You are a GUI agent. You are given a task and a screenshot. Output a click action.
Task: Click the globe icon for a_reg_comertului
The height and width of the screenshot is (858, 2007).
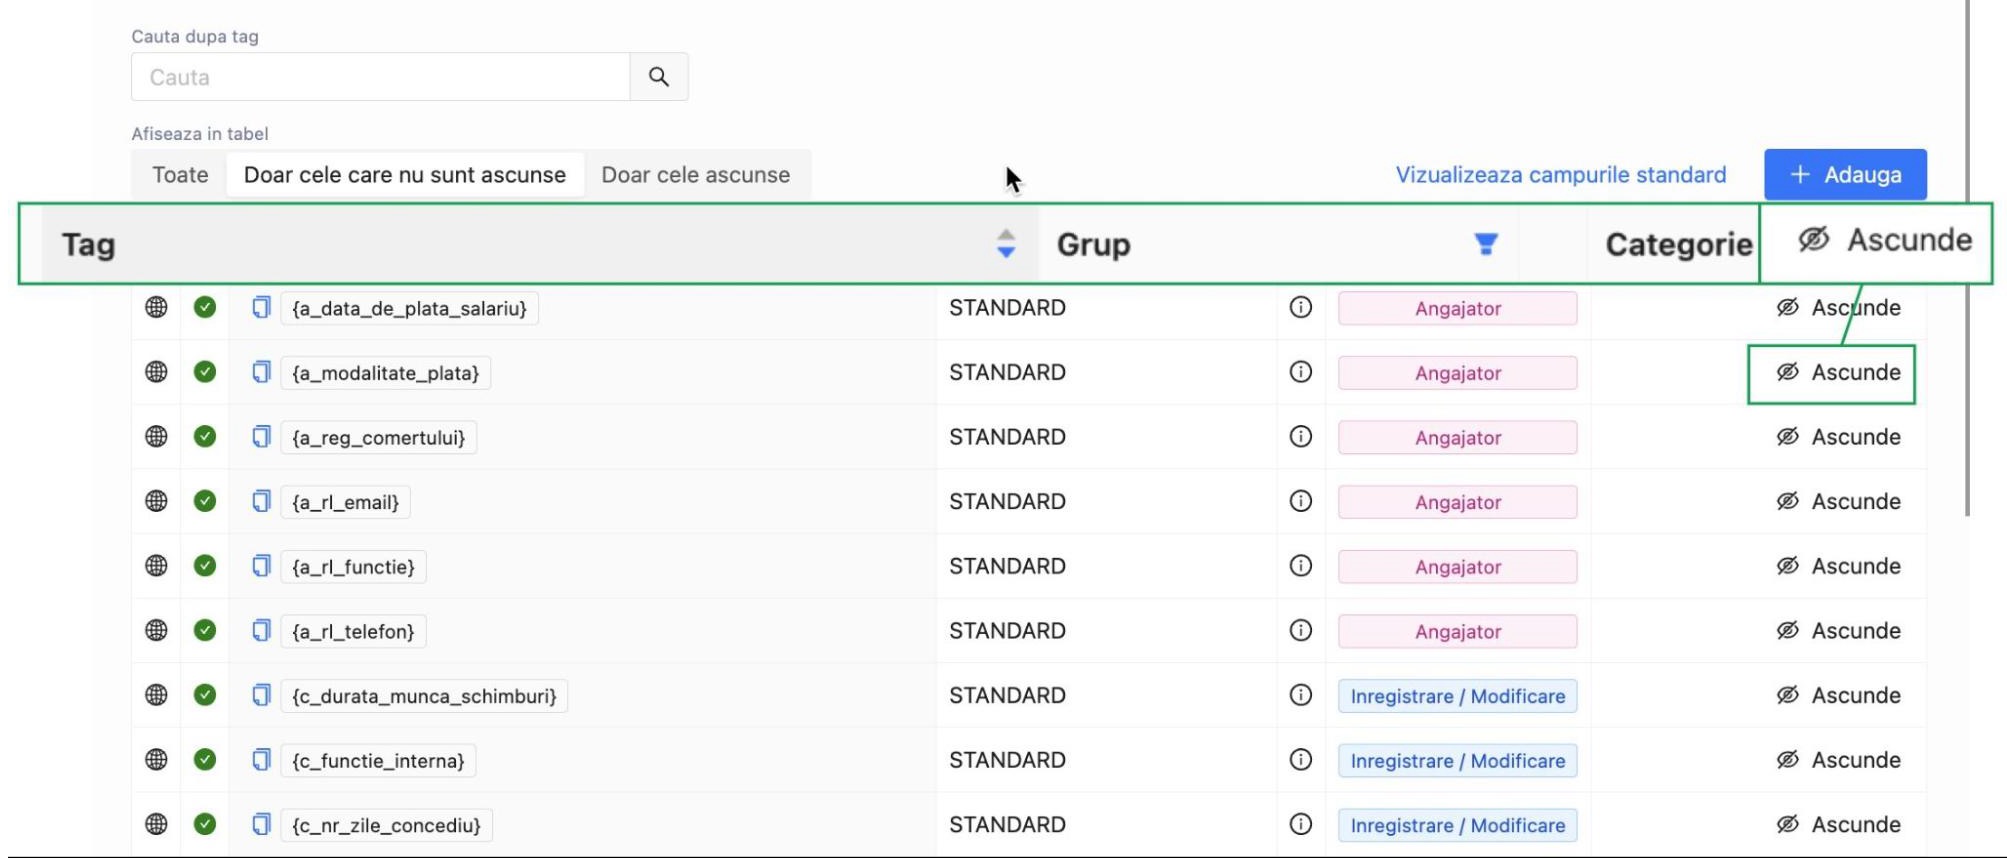click(156, 436)
